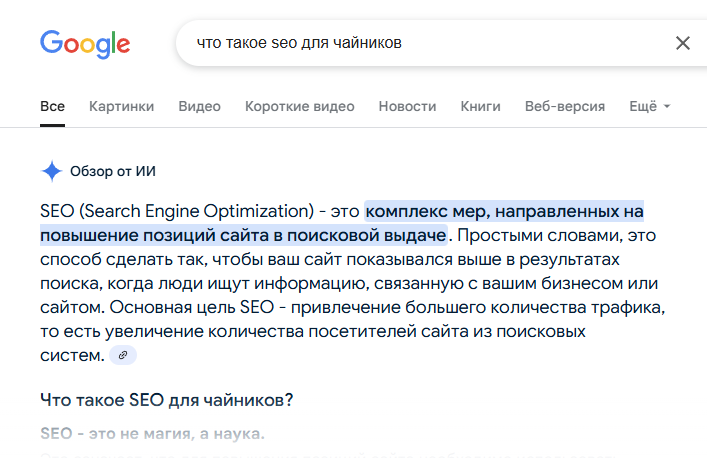Click the highlighted phrase 'повышение позиций сайта в поисковой выдаче'
Screen dimensions: 707x458
tap(243, 235)
